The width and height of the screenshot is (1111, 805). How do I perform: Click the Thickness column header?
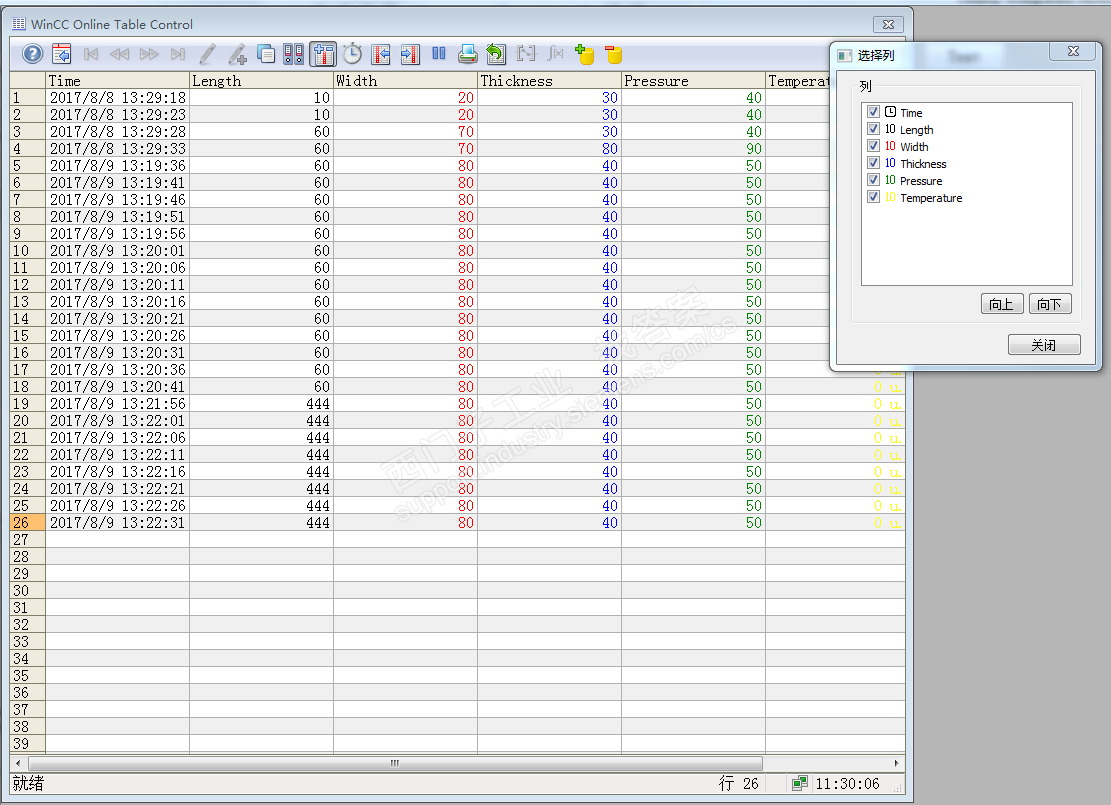(x=549, y=81)
